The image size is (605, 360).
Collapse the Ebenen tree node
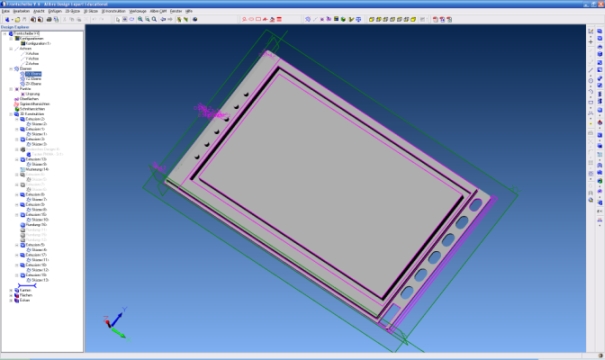[x=11, y=69]
